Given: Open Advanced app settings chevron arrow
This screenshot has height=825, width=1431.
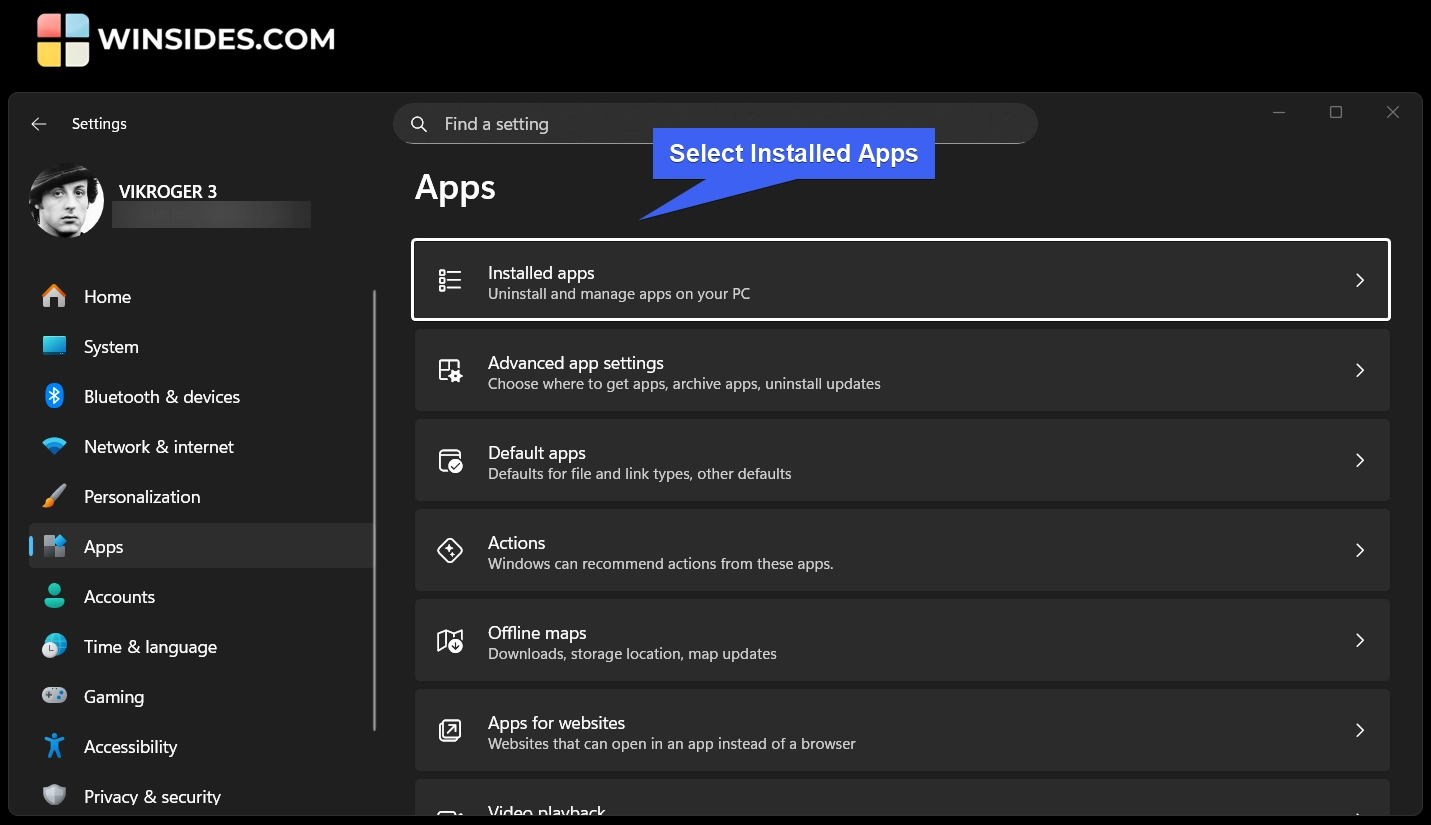Looking at the screenshot, I should point(1359,370).
